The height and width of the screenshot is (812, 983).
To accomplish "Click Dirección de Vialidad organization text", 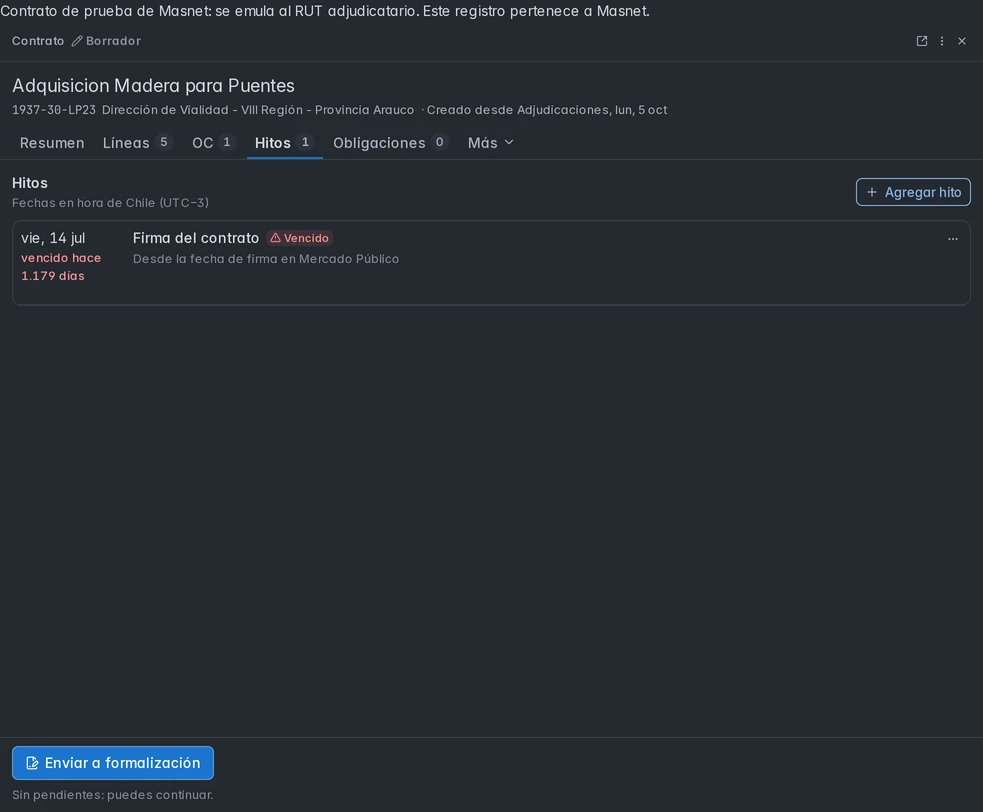I will pyautogui.click(x=258, y=110).
